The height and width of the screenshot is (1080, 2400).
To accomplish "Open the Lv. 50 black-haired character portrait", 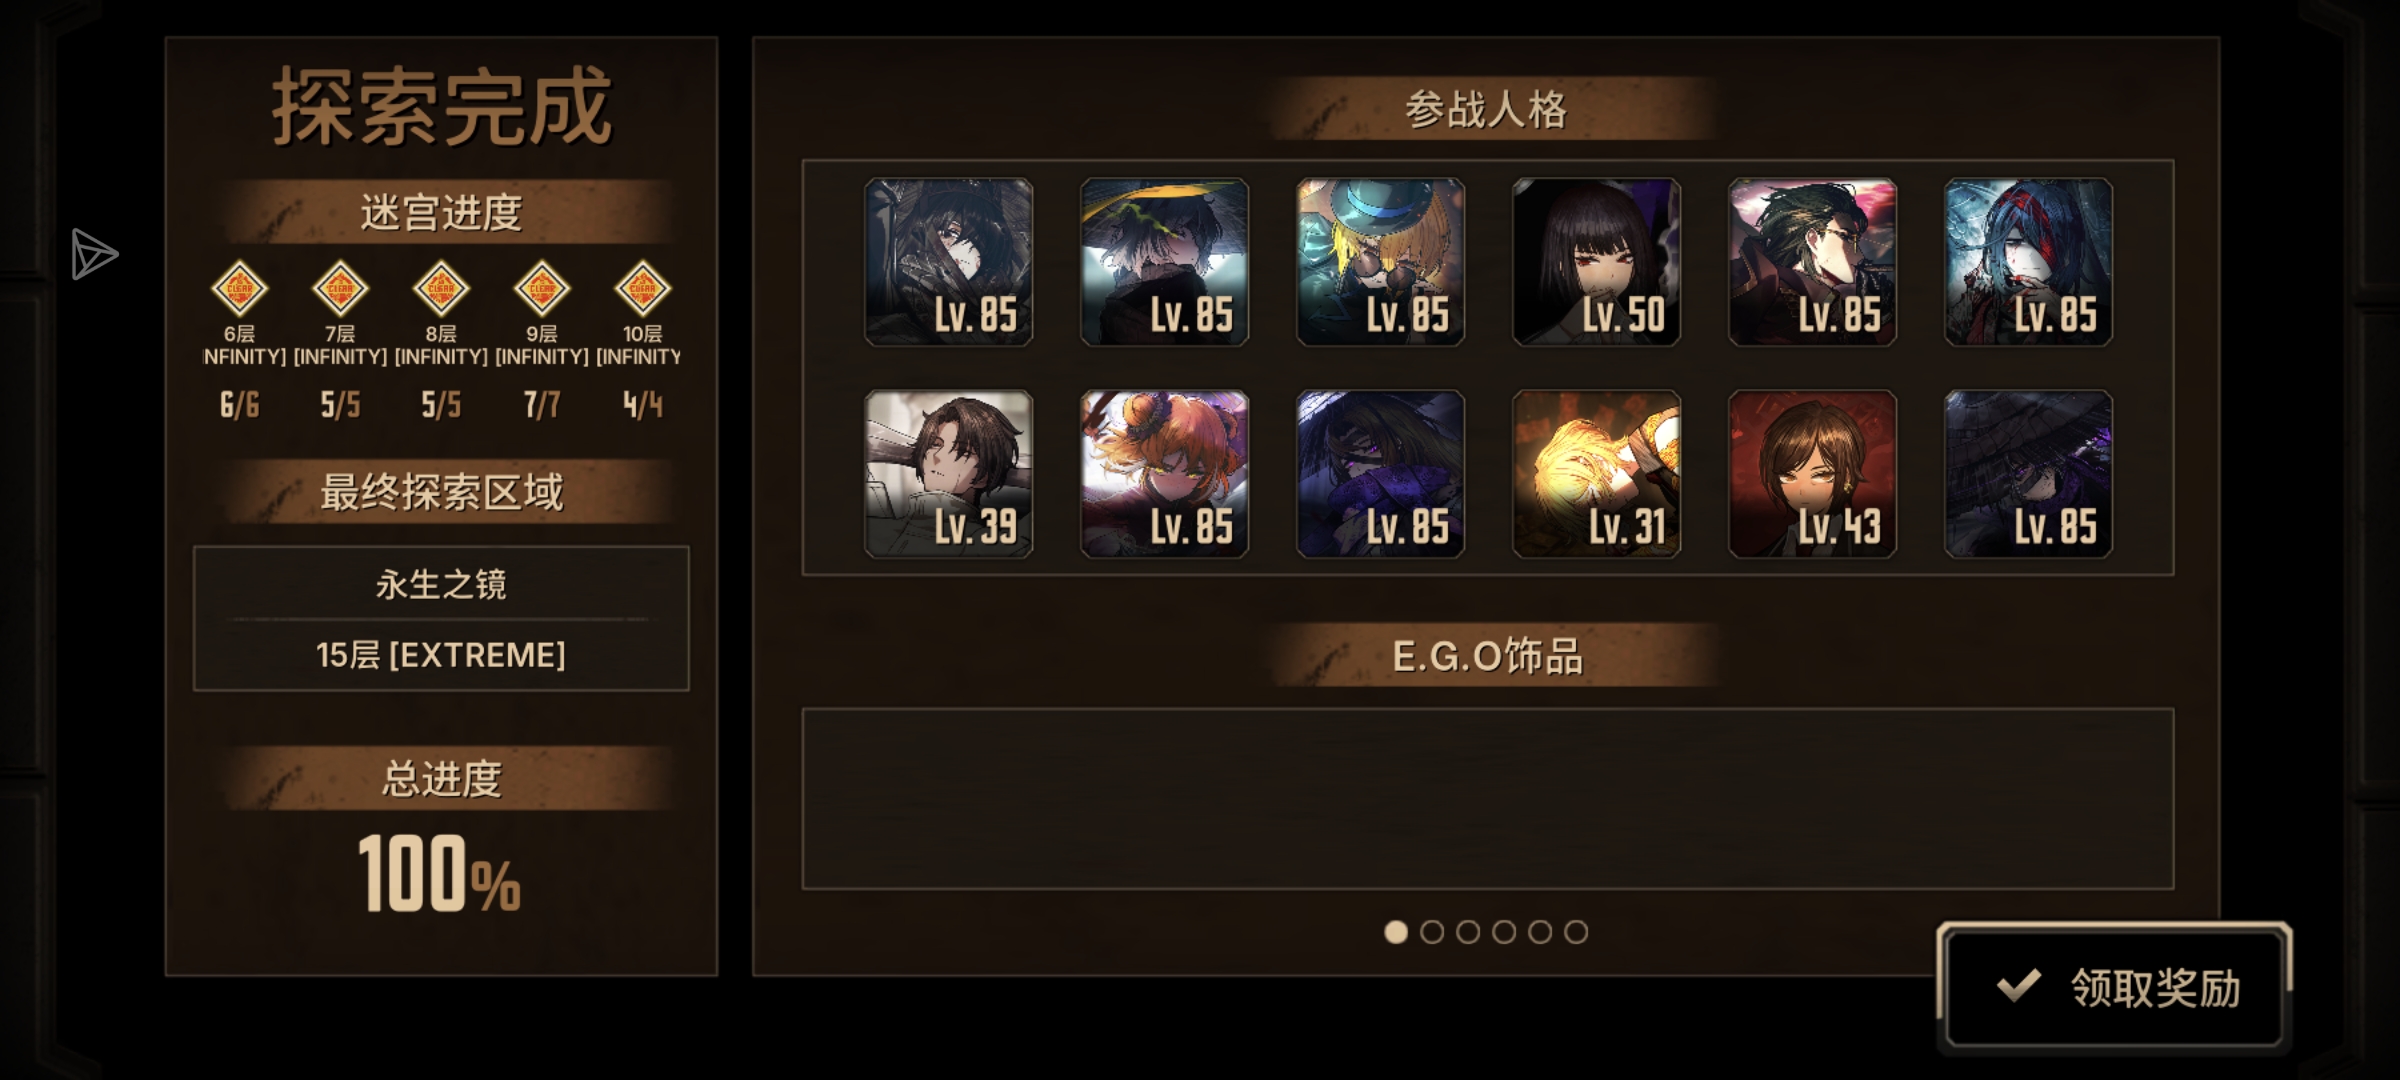I will pos(1597,262).
